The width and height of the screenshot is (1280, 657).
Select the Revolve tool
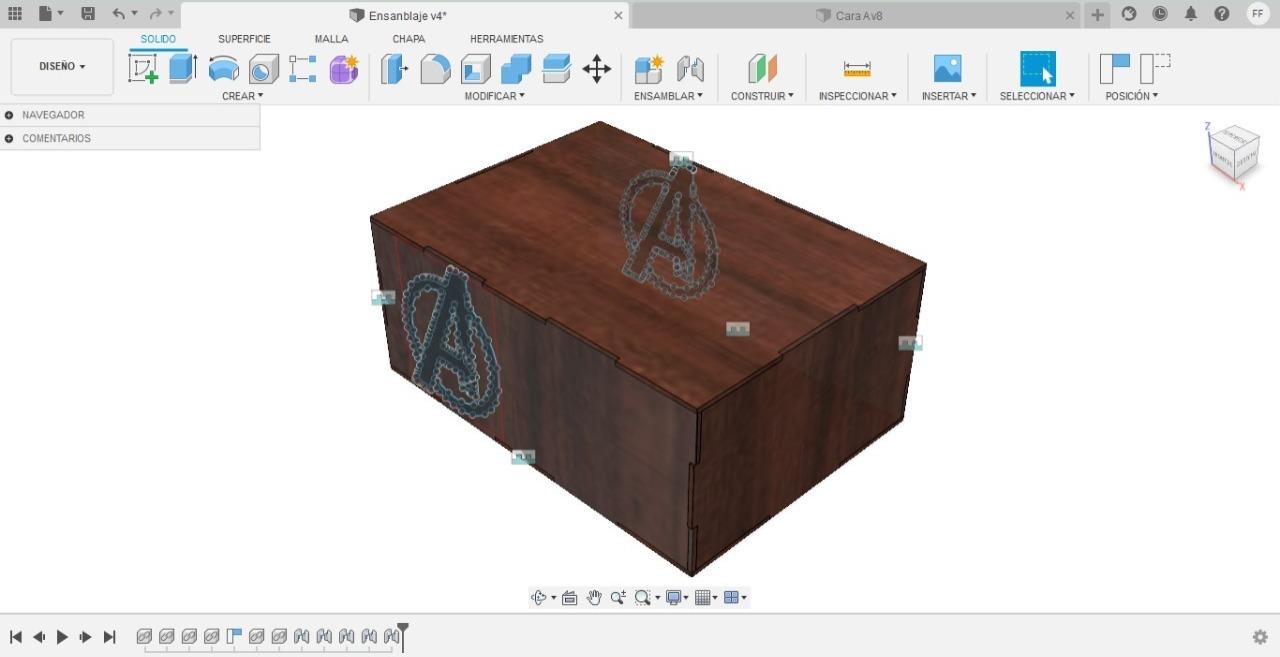point(223,68)
